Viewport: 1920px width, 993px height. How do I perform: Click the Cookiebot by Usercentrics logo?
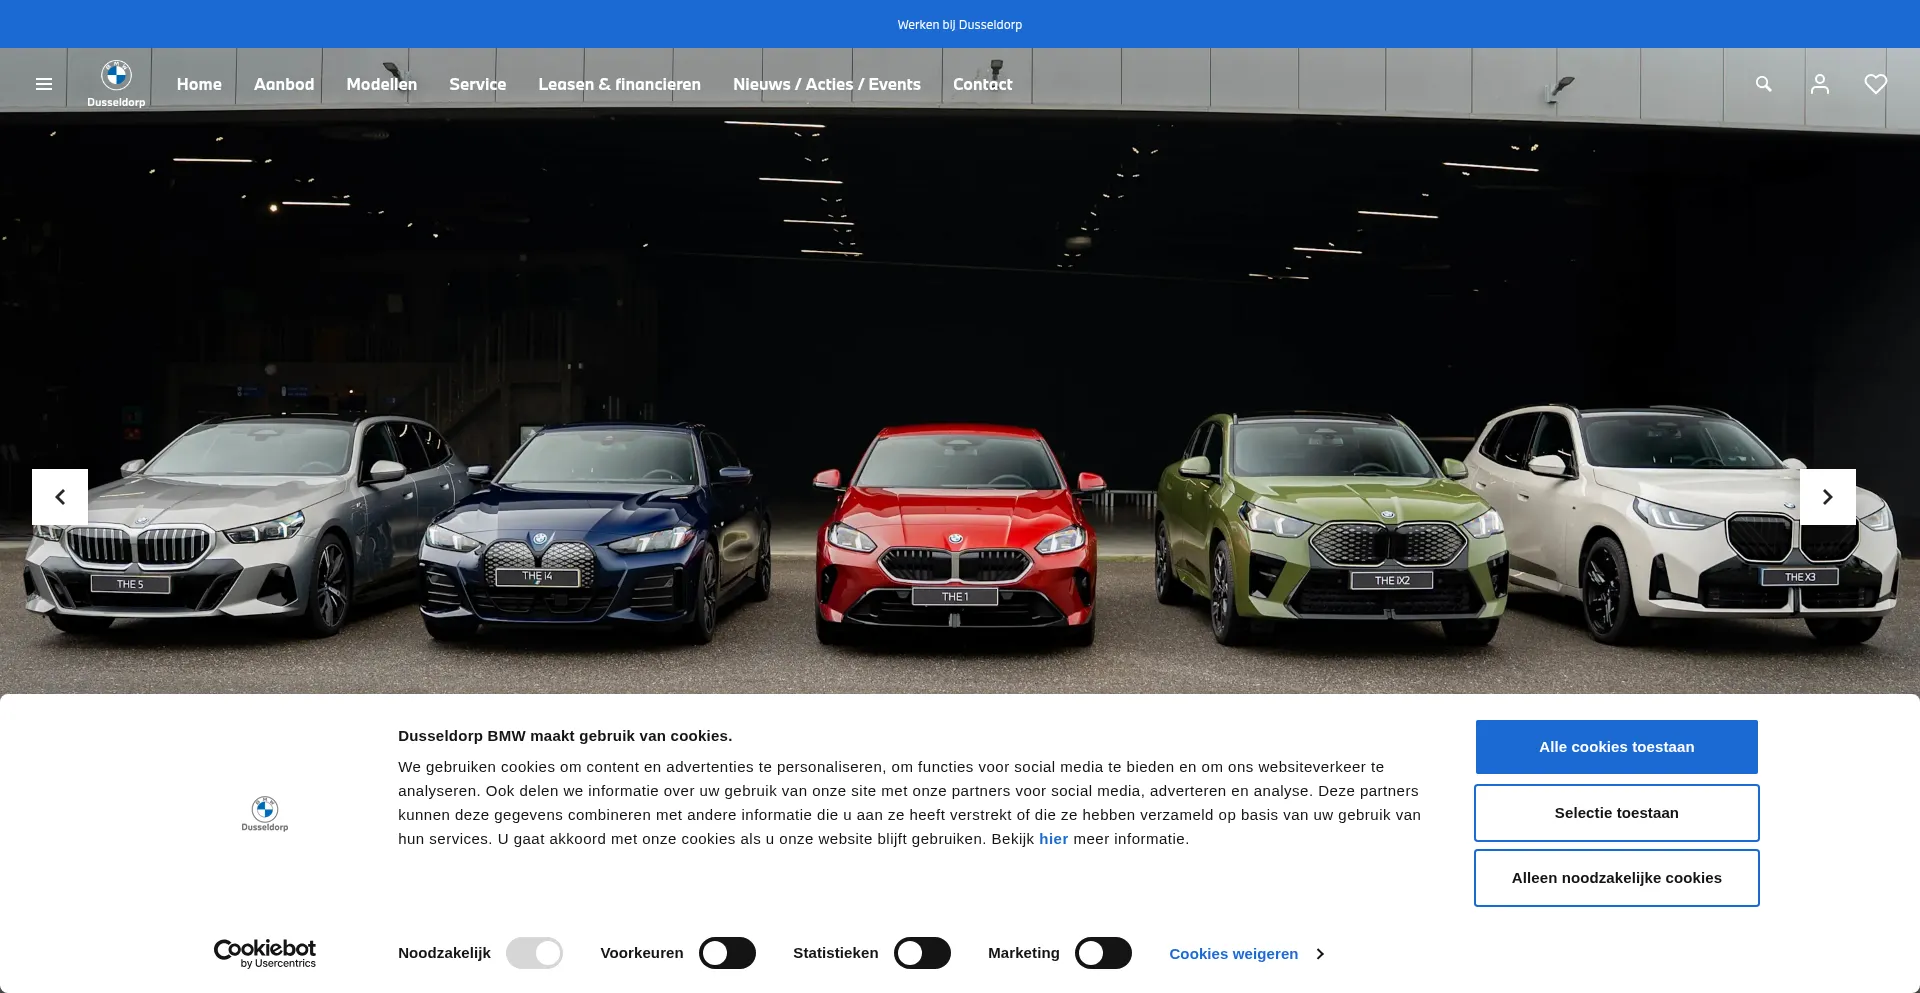(x=265, y=953)
